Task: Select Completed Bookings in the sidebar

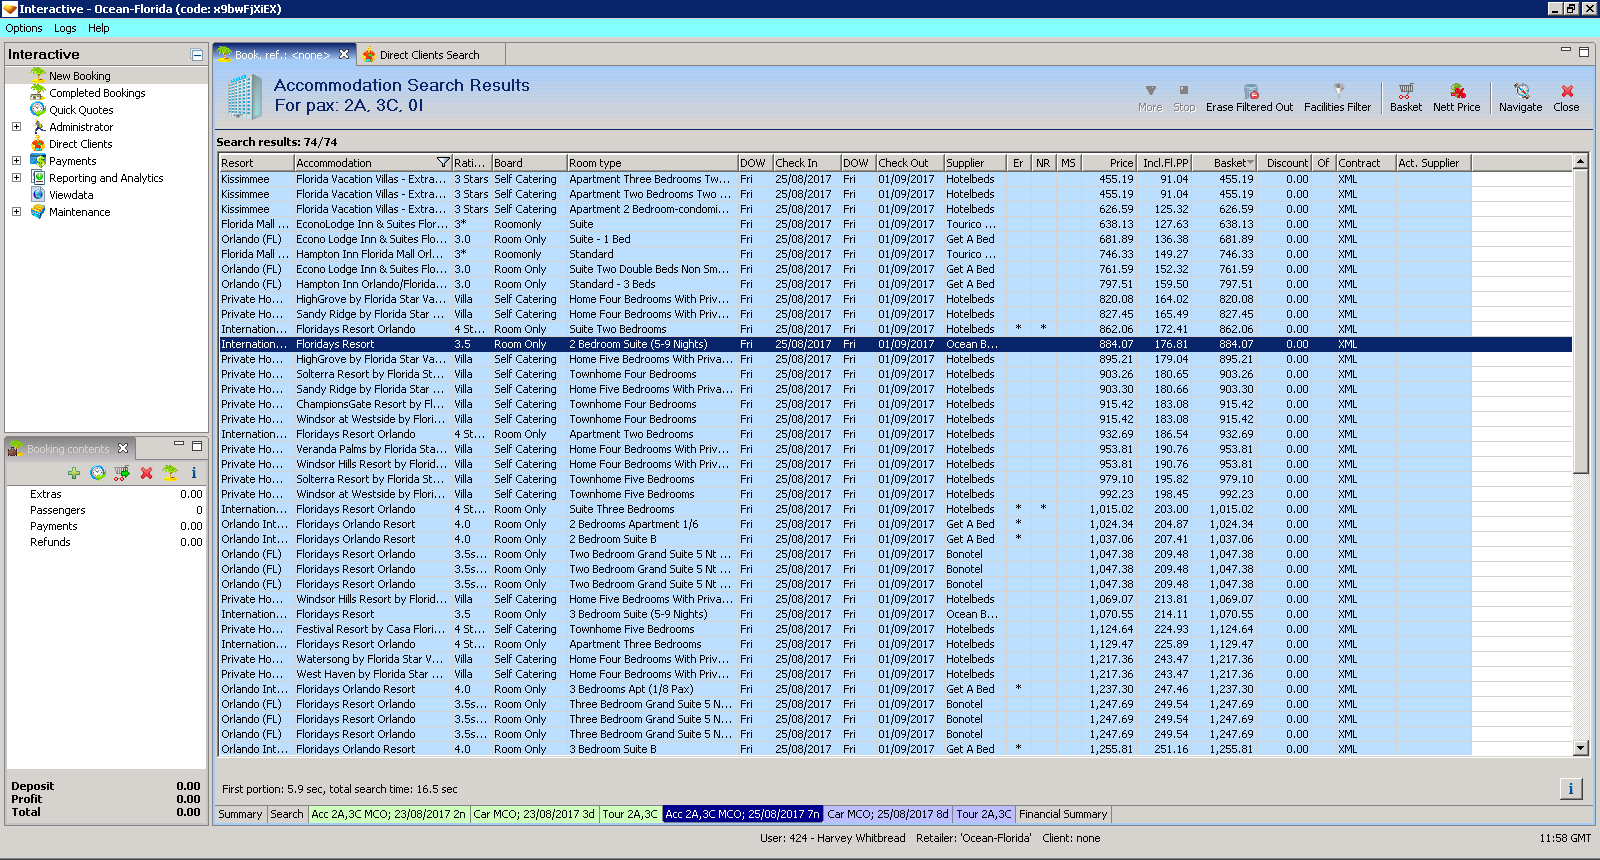Action: 97,93
